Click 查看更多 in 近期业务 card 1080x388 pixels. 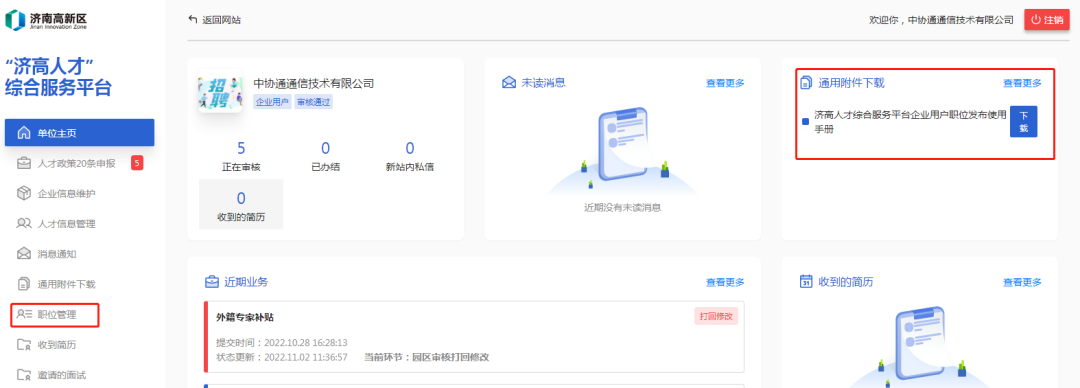pos(725,282)
